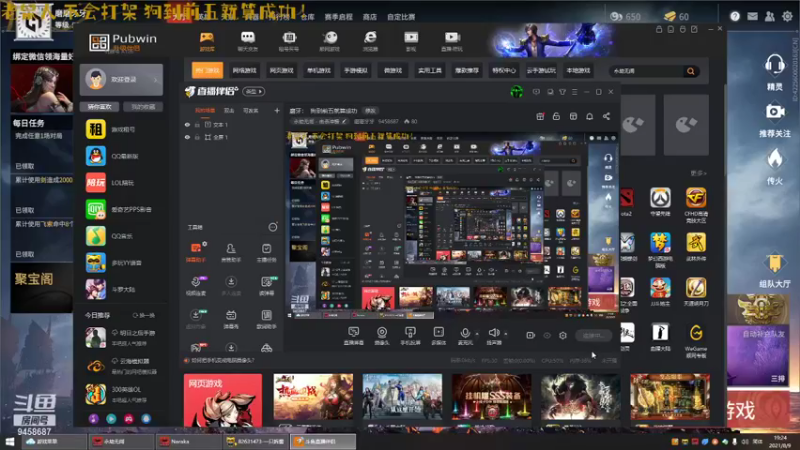Switch to 单机游戏 category tab
Screen dimensions: 800x450
click(319, 70)
